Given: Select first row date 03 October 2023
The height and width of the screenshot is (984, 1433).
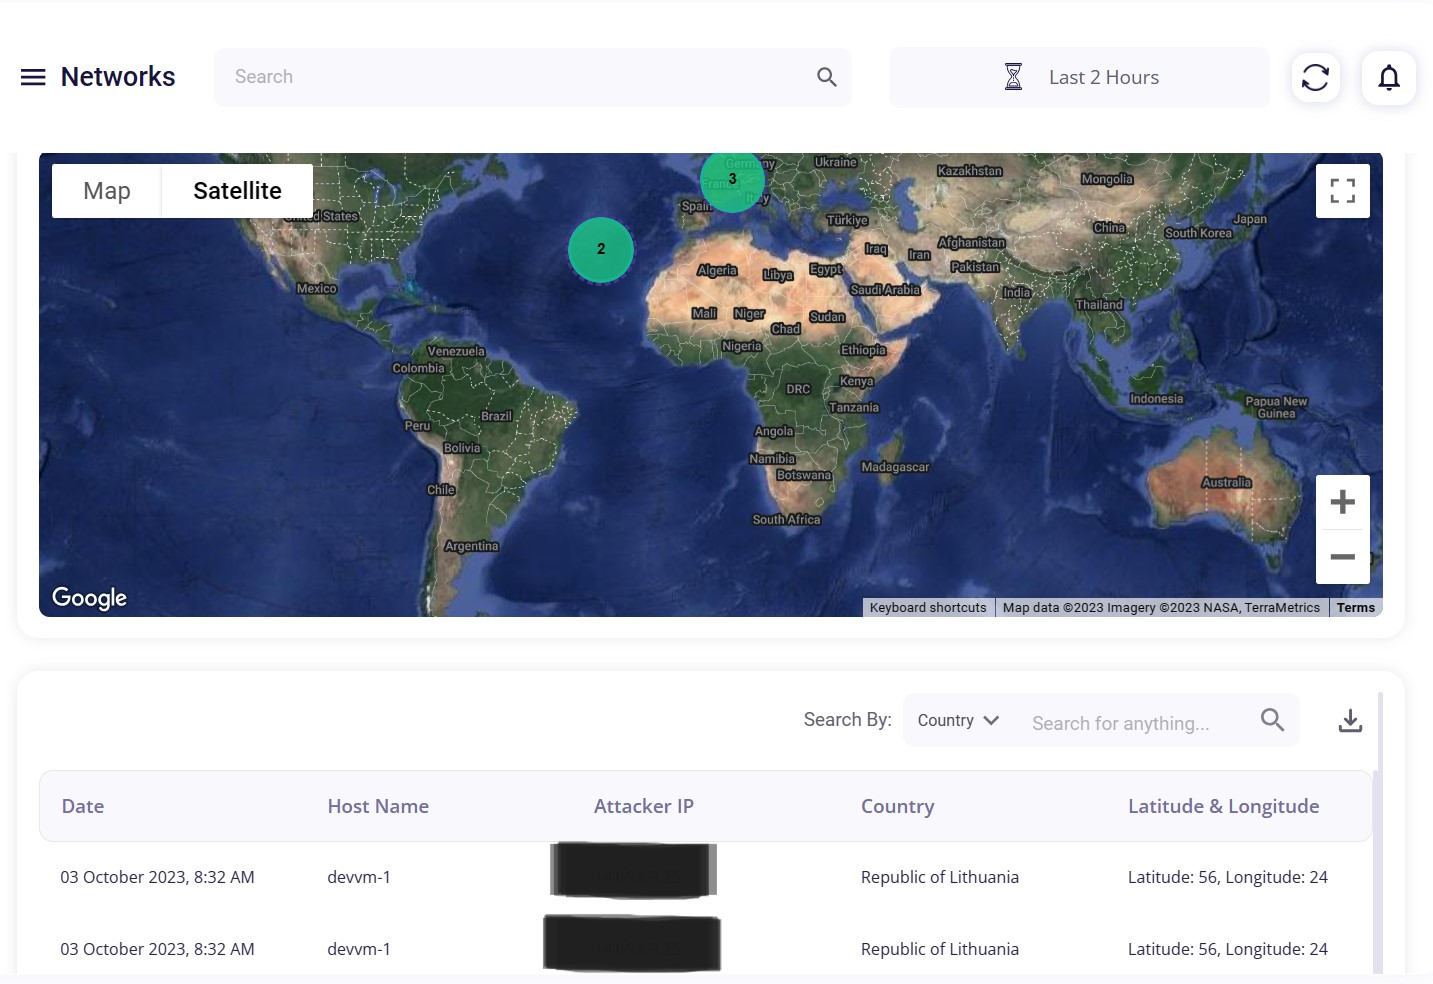Looking at the screenshot, I should [x=157, y=877].
